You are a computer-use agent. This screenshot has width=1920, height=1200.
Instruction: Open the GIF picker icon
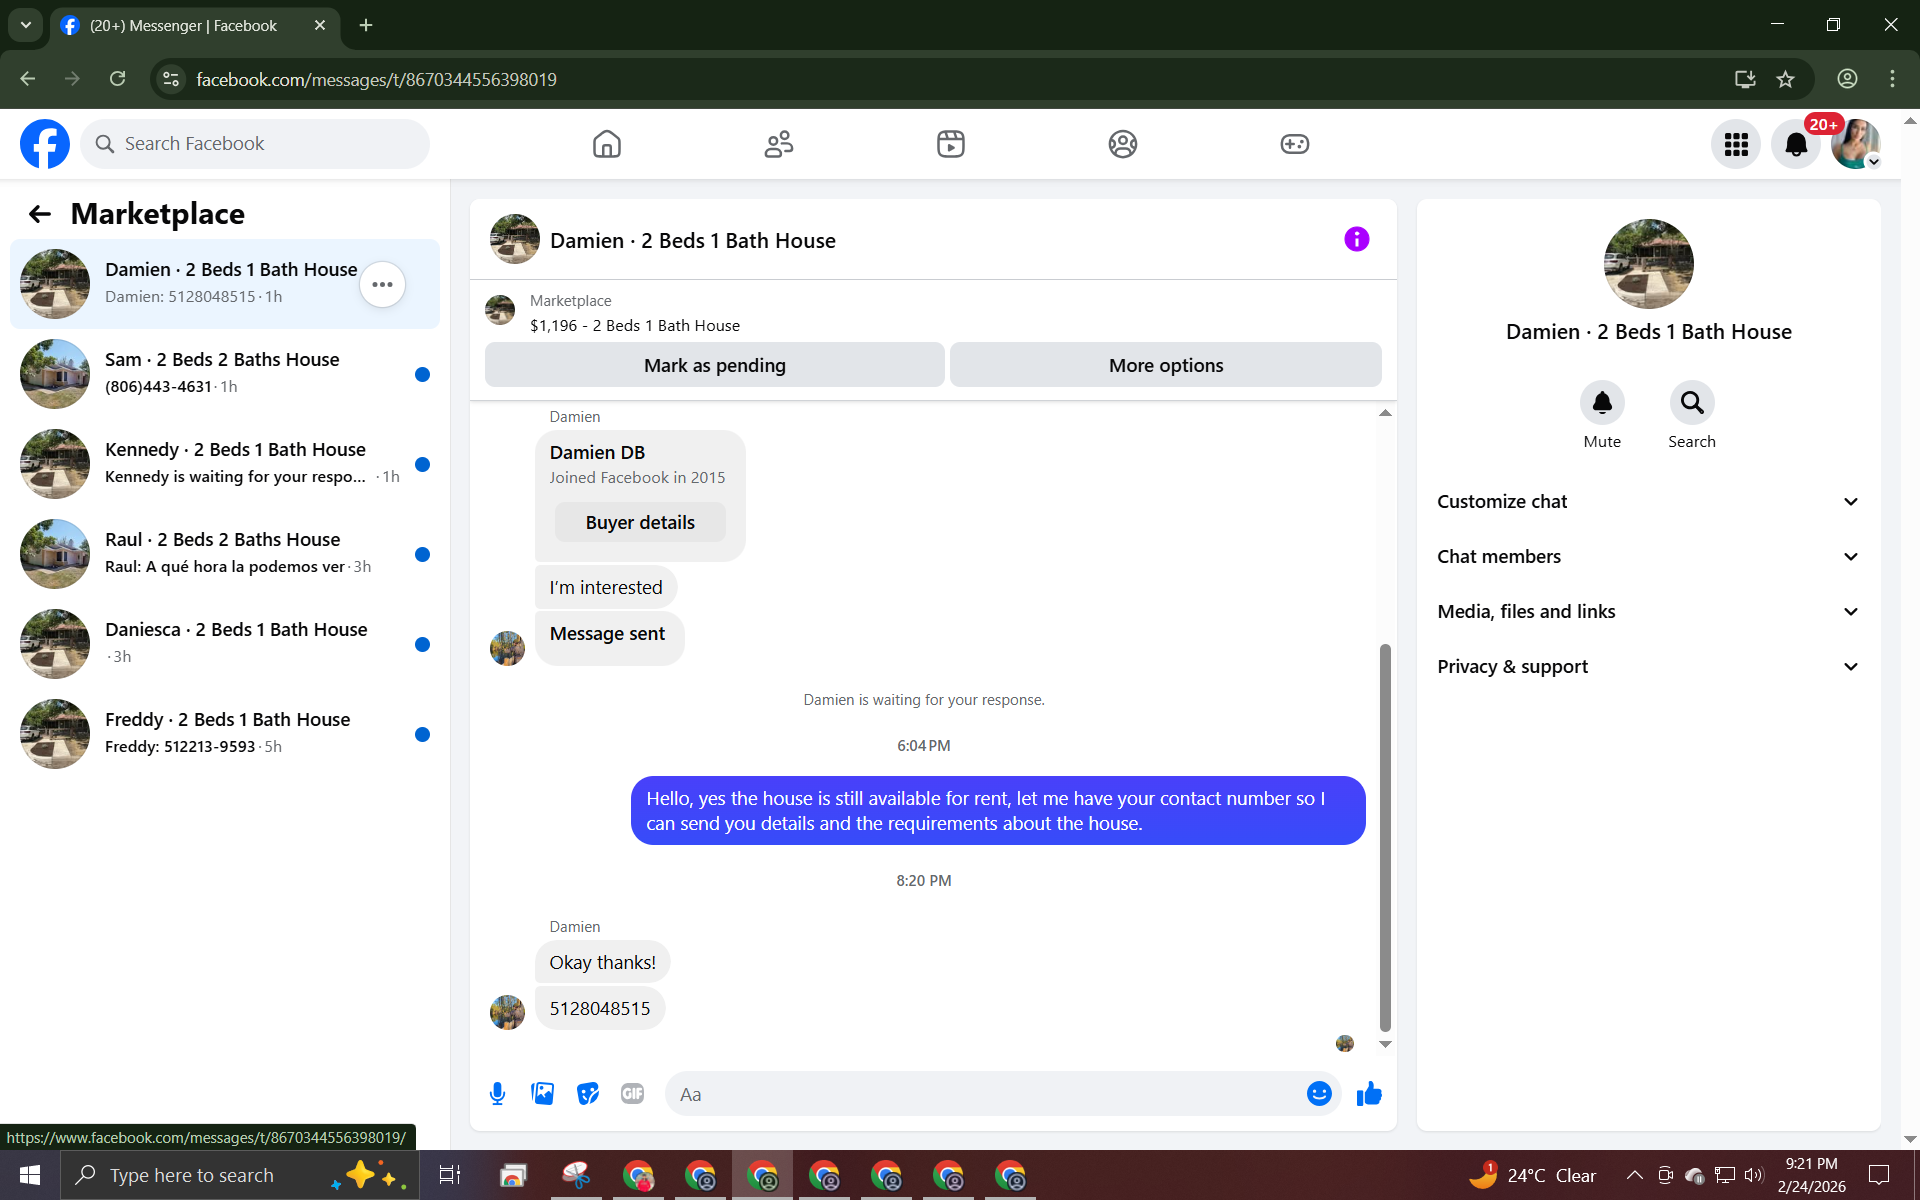tap(632, 1094)
